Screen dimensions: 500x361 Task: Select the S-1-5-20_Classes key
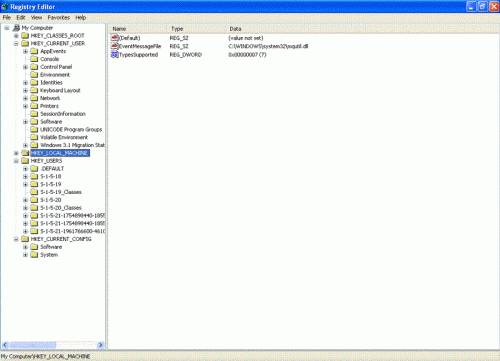61,208
